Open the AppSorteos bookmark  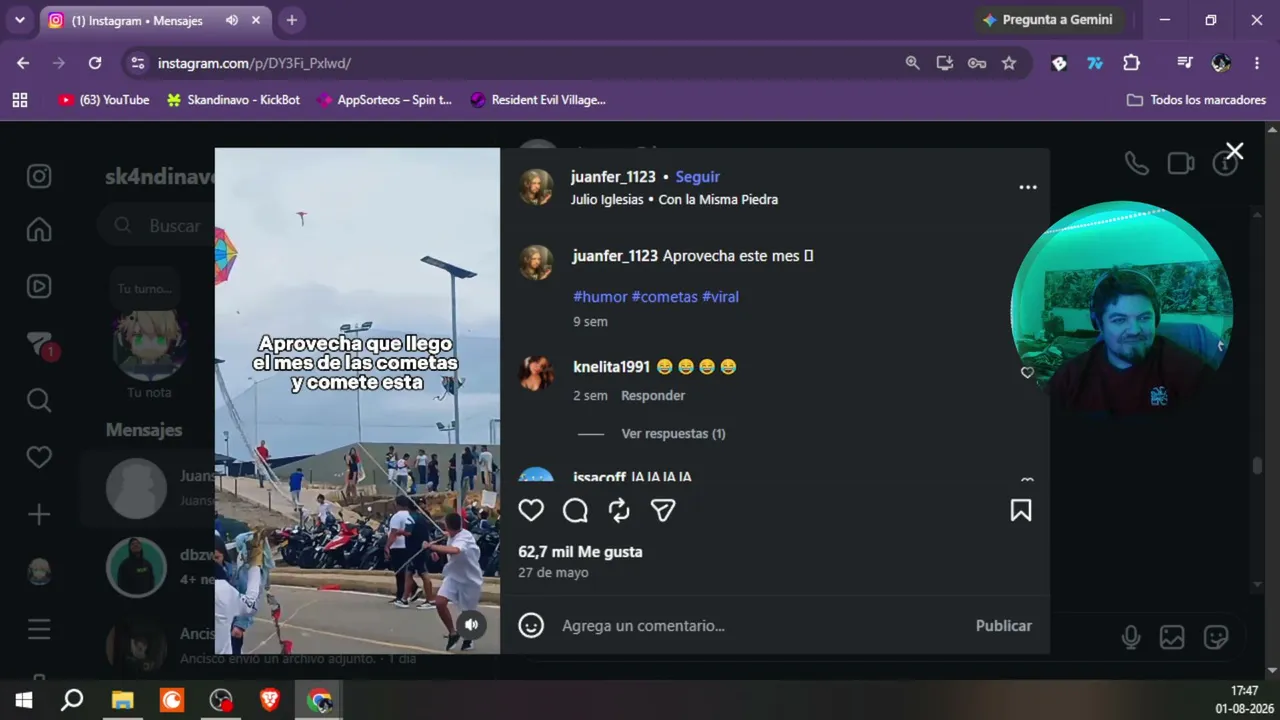coord(385,100)
